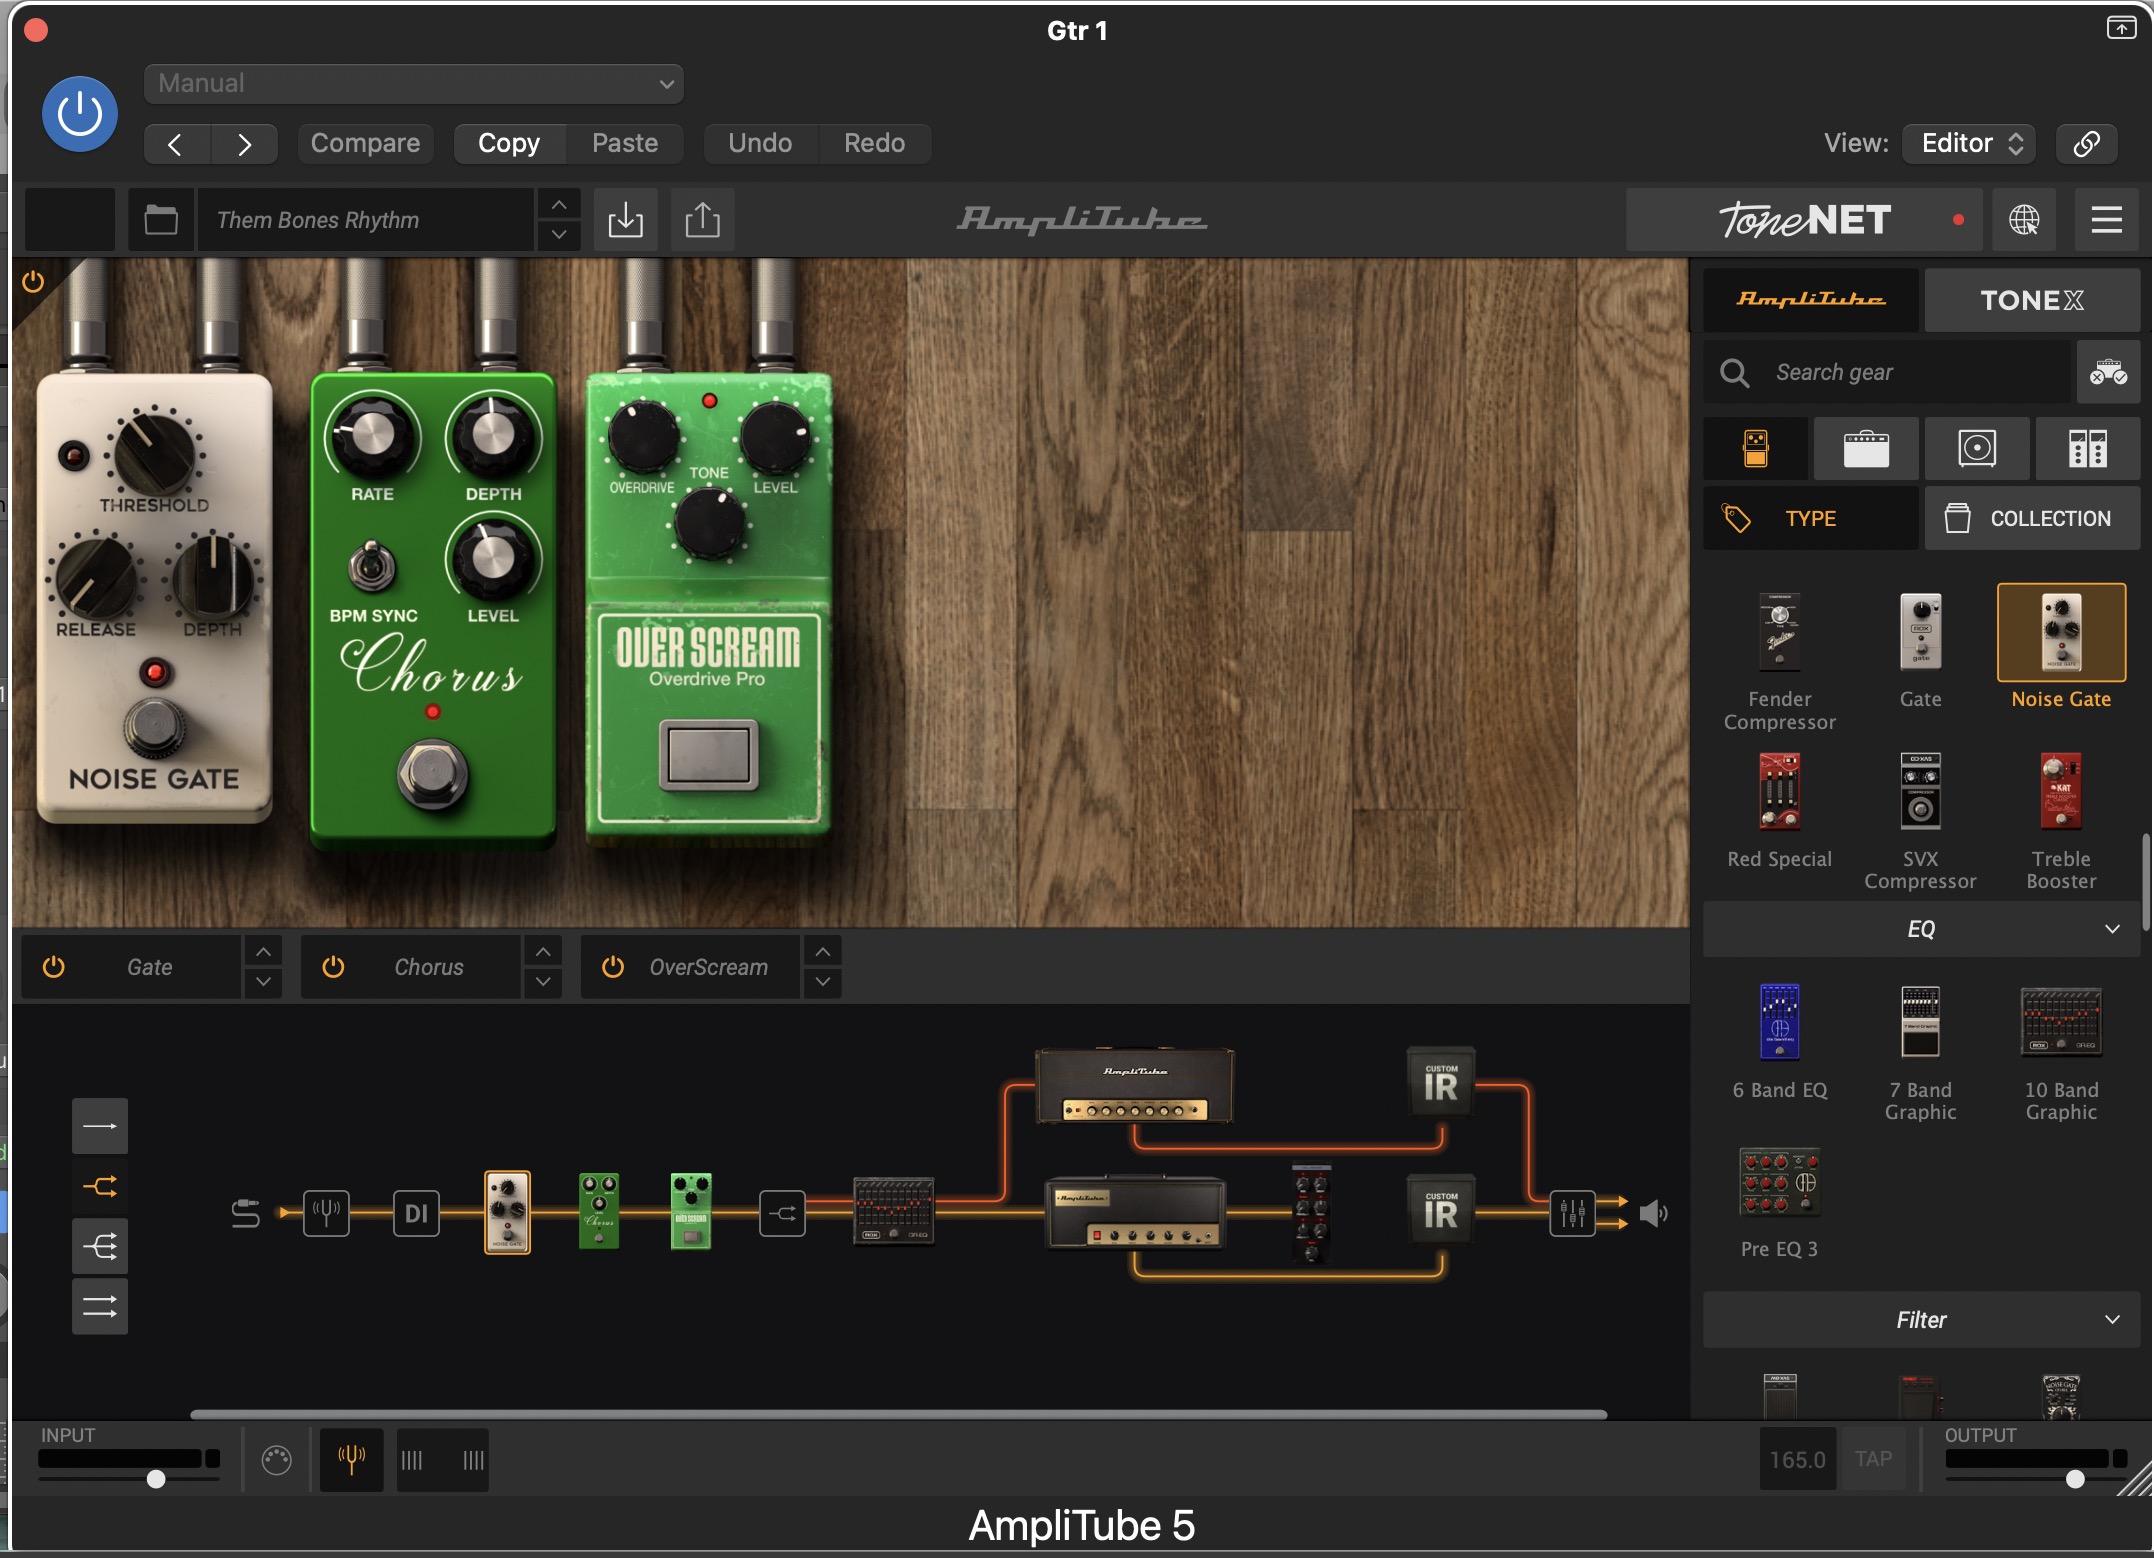Click the export preset share icon
Screen dimensions: 2154x1558
point(702,219)
